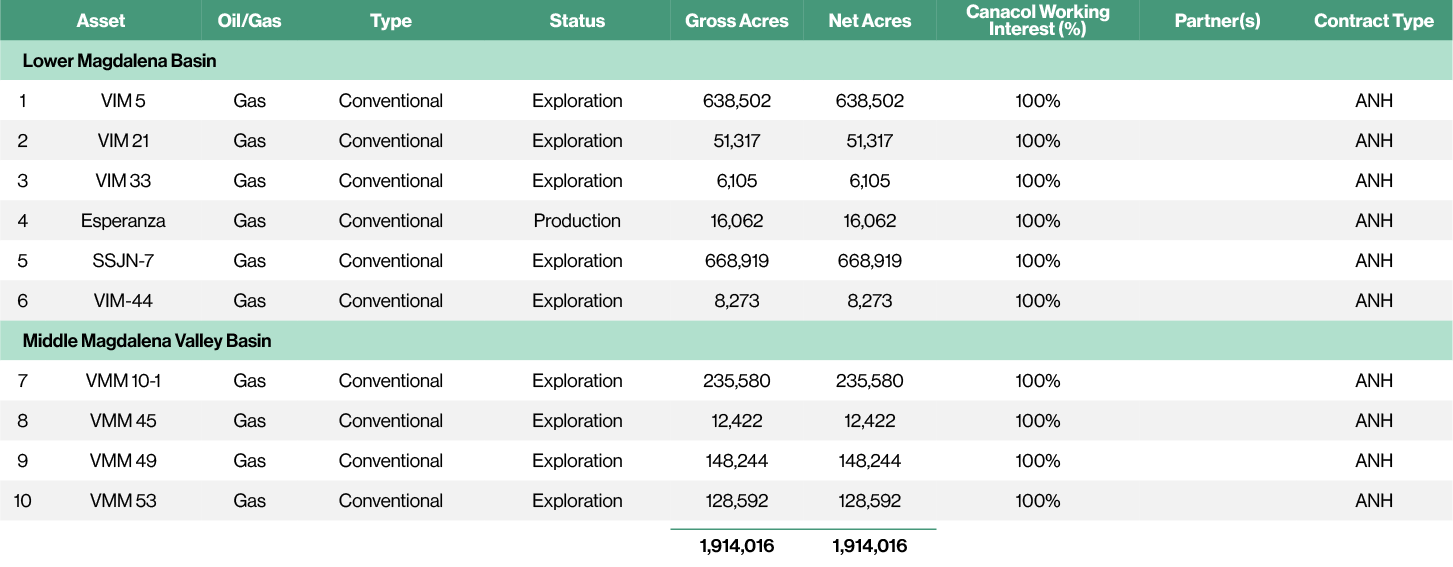Viewport: 1453px width, 567px height.
Task: Click the Production status for Esperanza
Action: pos(577,221)
